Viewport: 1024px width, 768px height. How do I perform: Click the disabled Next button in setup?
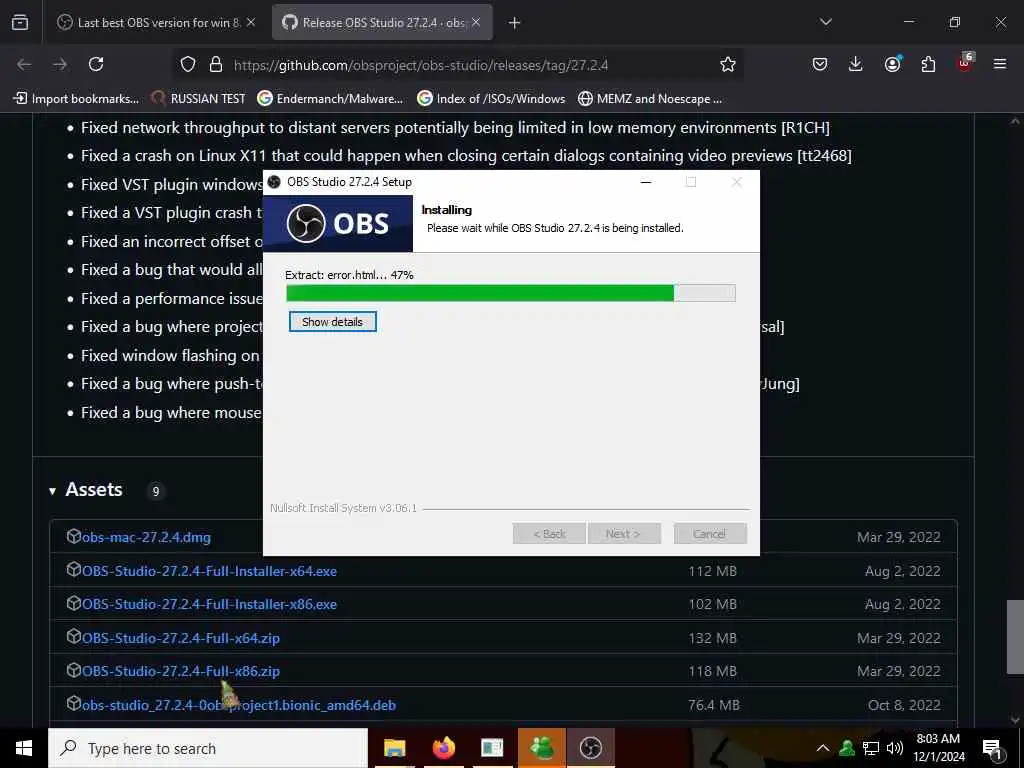623,534
